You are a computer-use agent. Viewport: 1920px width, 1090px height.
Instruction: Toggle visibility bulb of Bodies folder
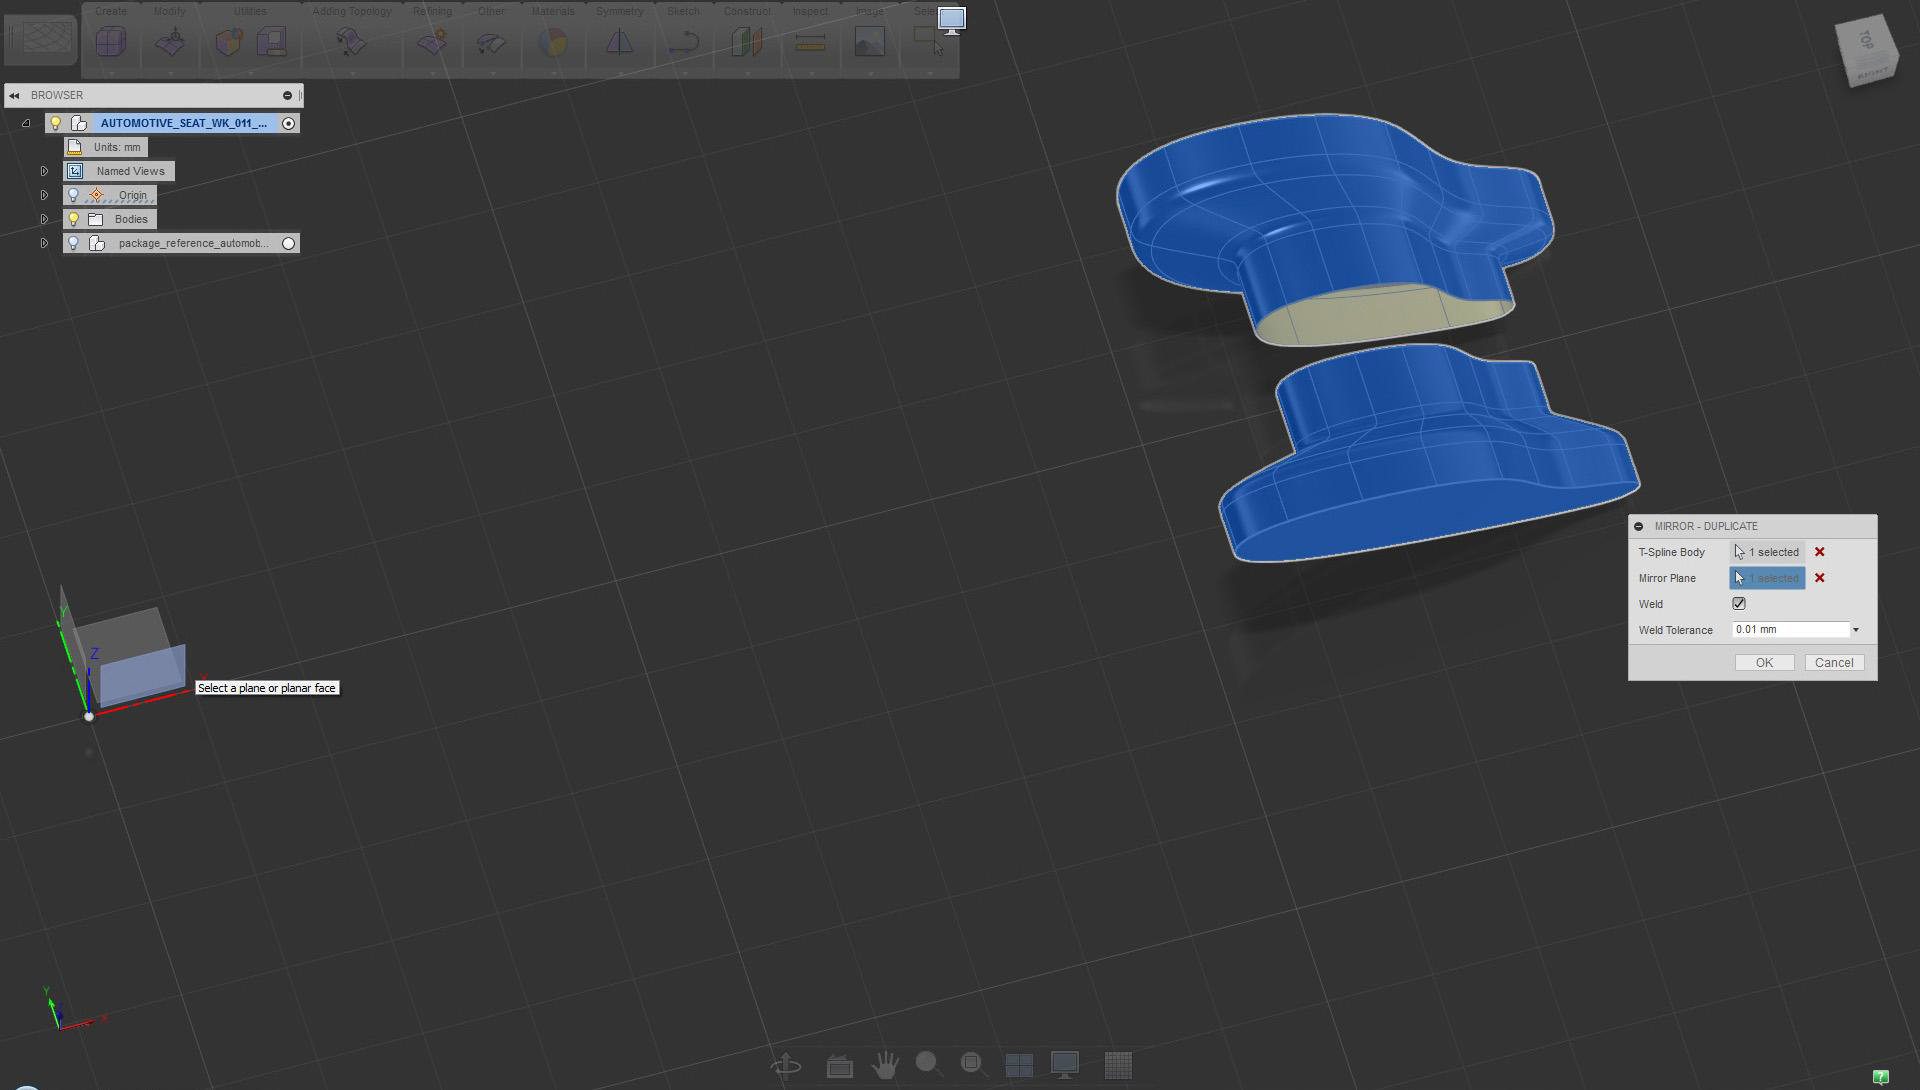coord(73,219)
